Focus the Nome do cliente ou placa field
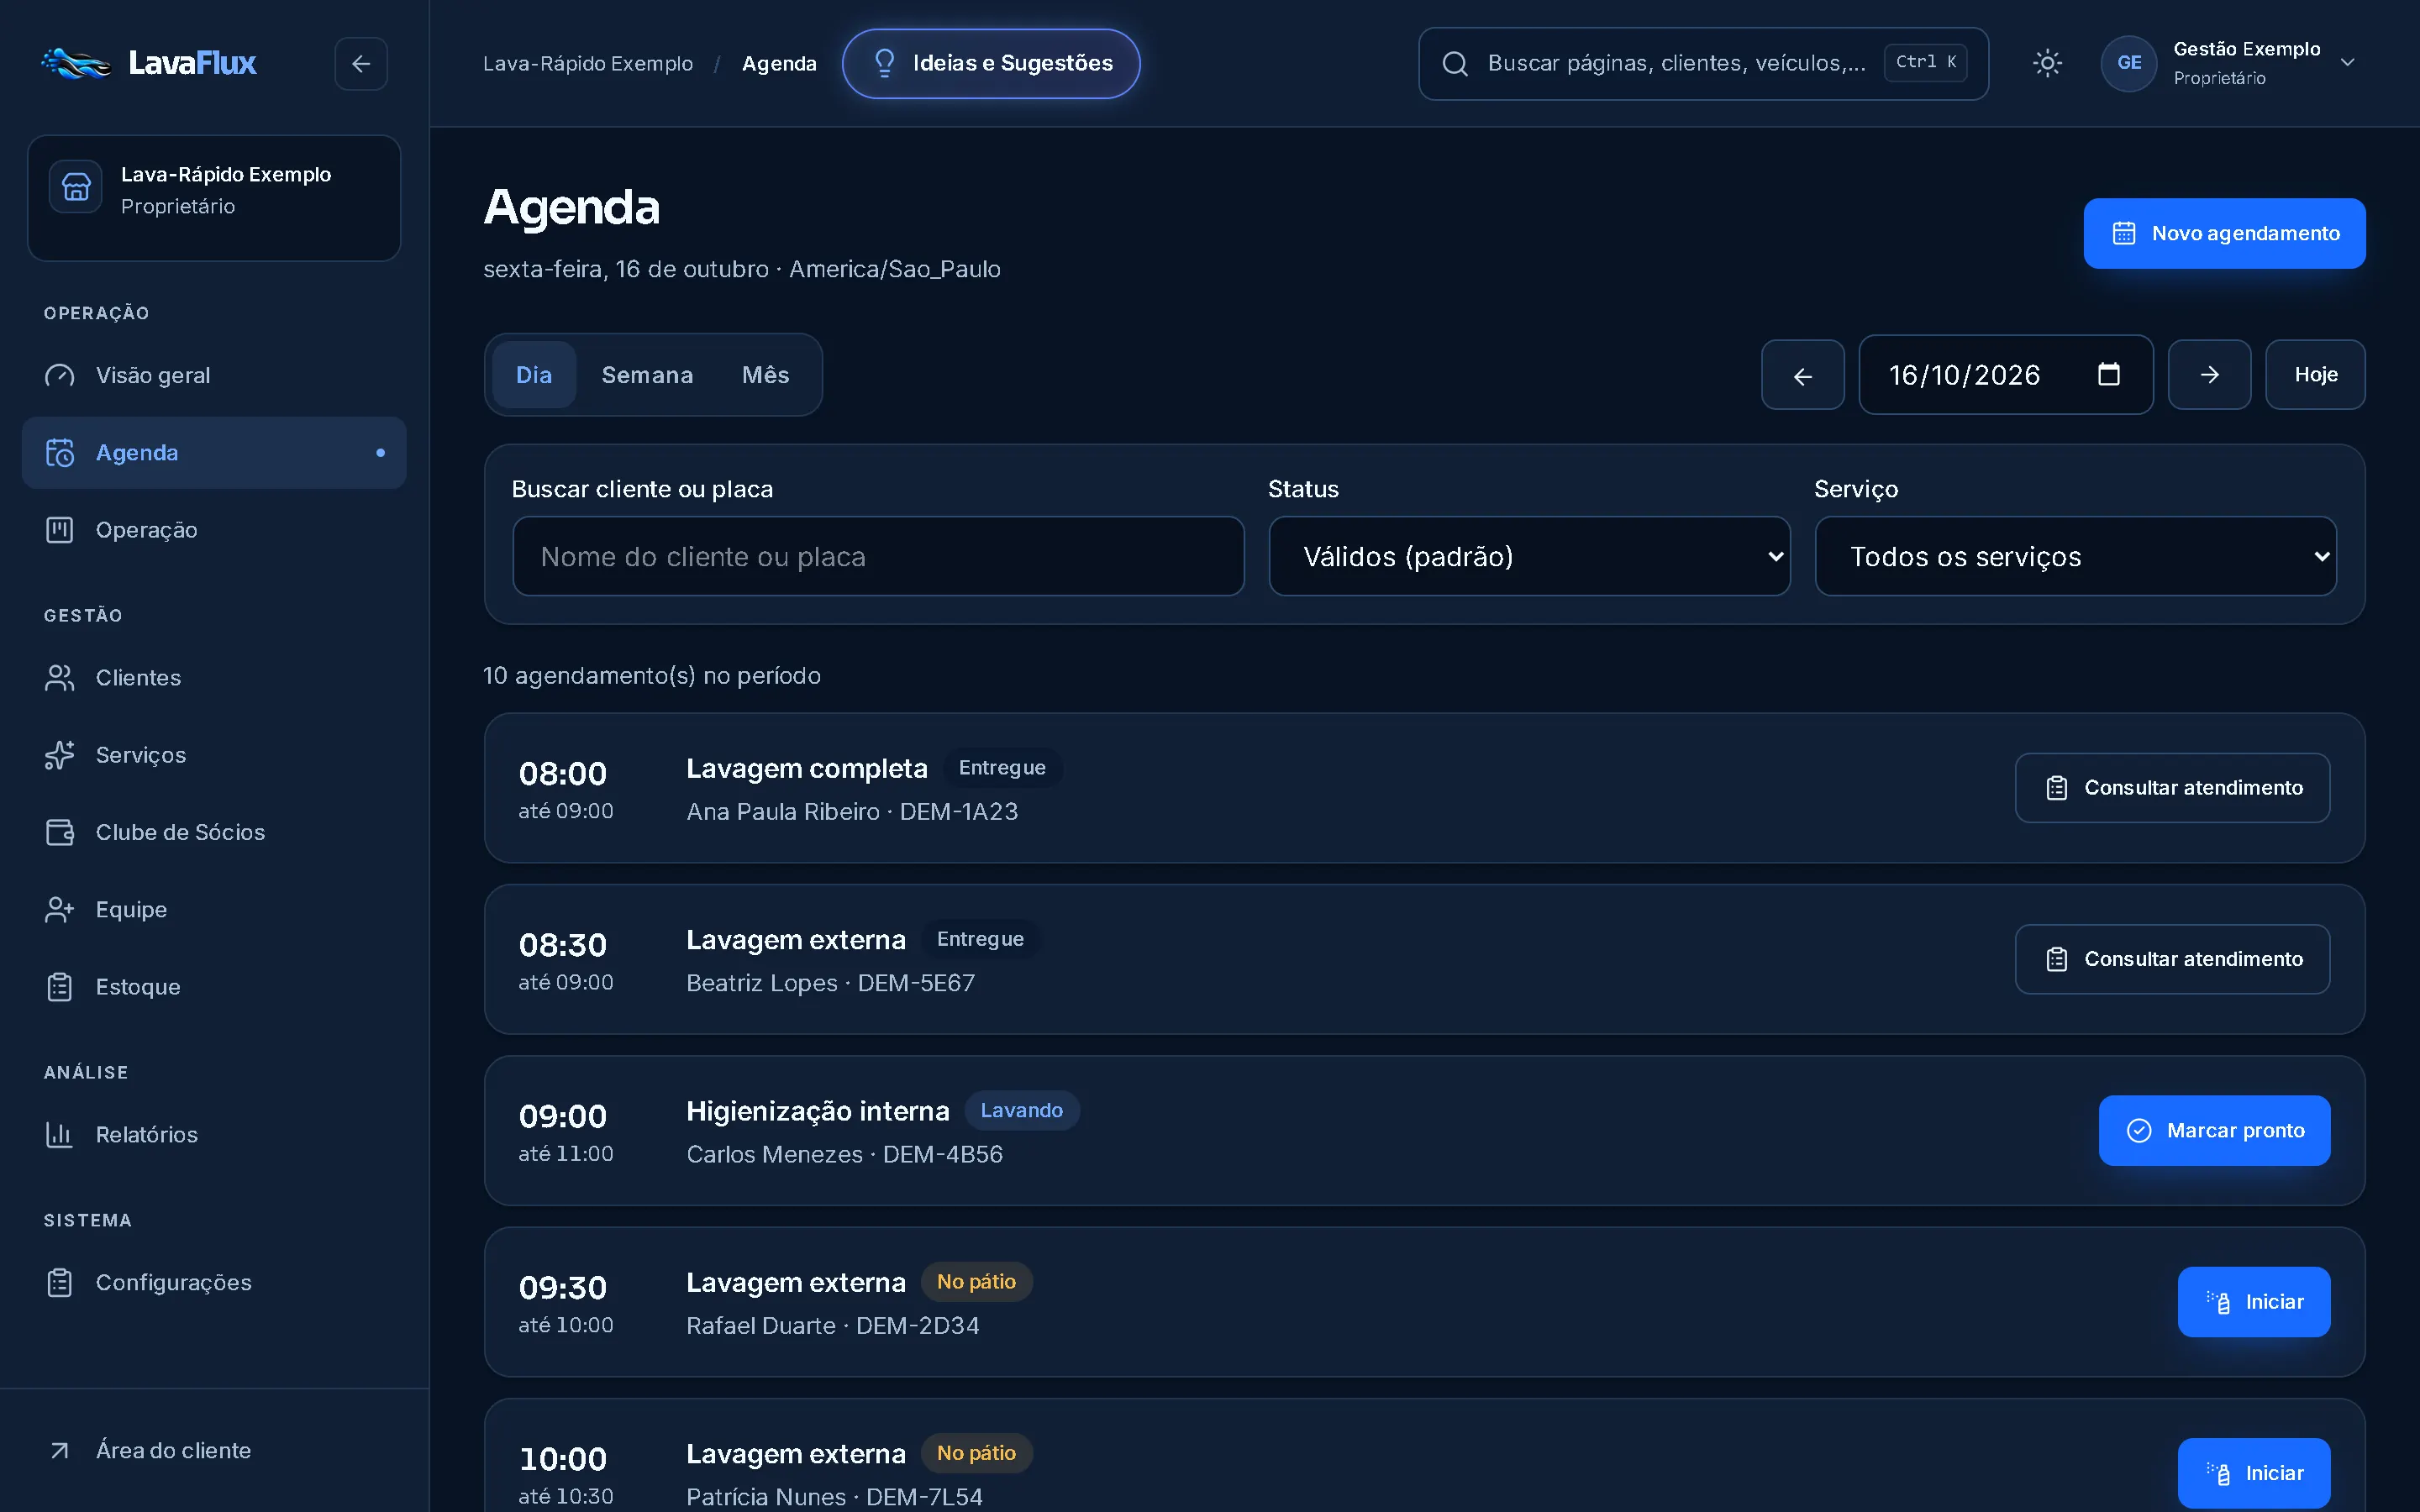 click(878, 557)
